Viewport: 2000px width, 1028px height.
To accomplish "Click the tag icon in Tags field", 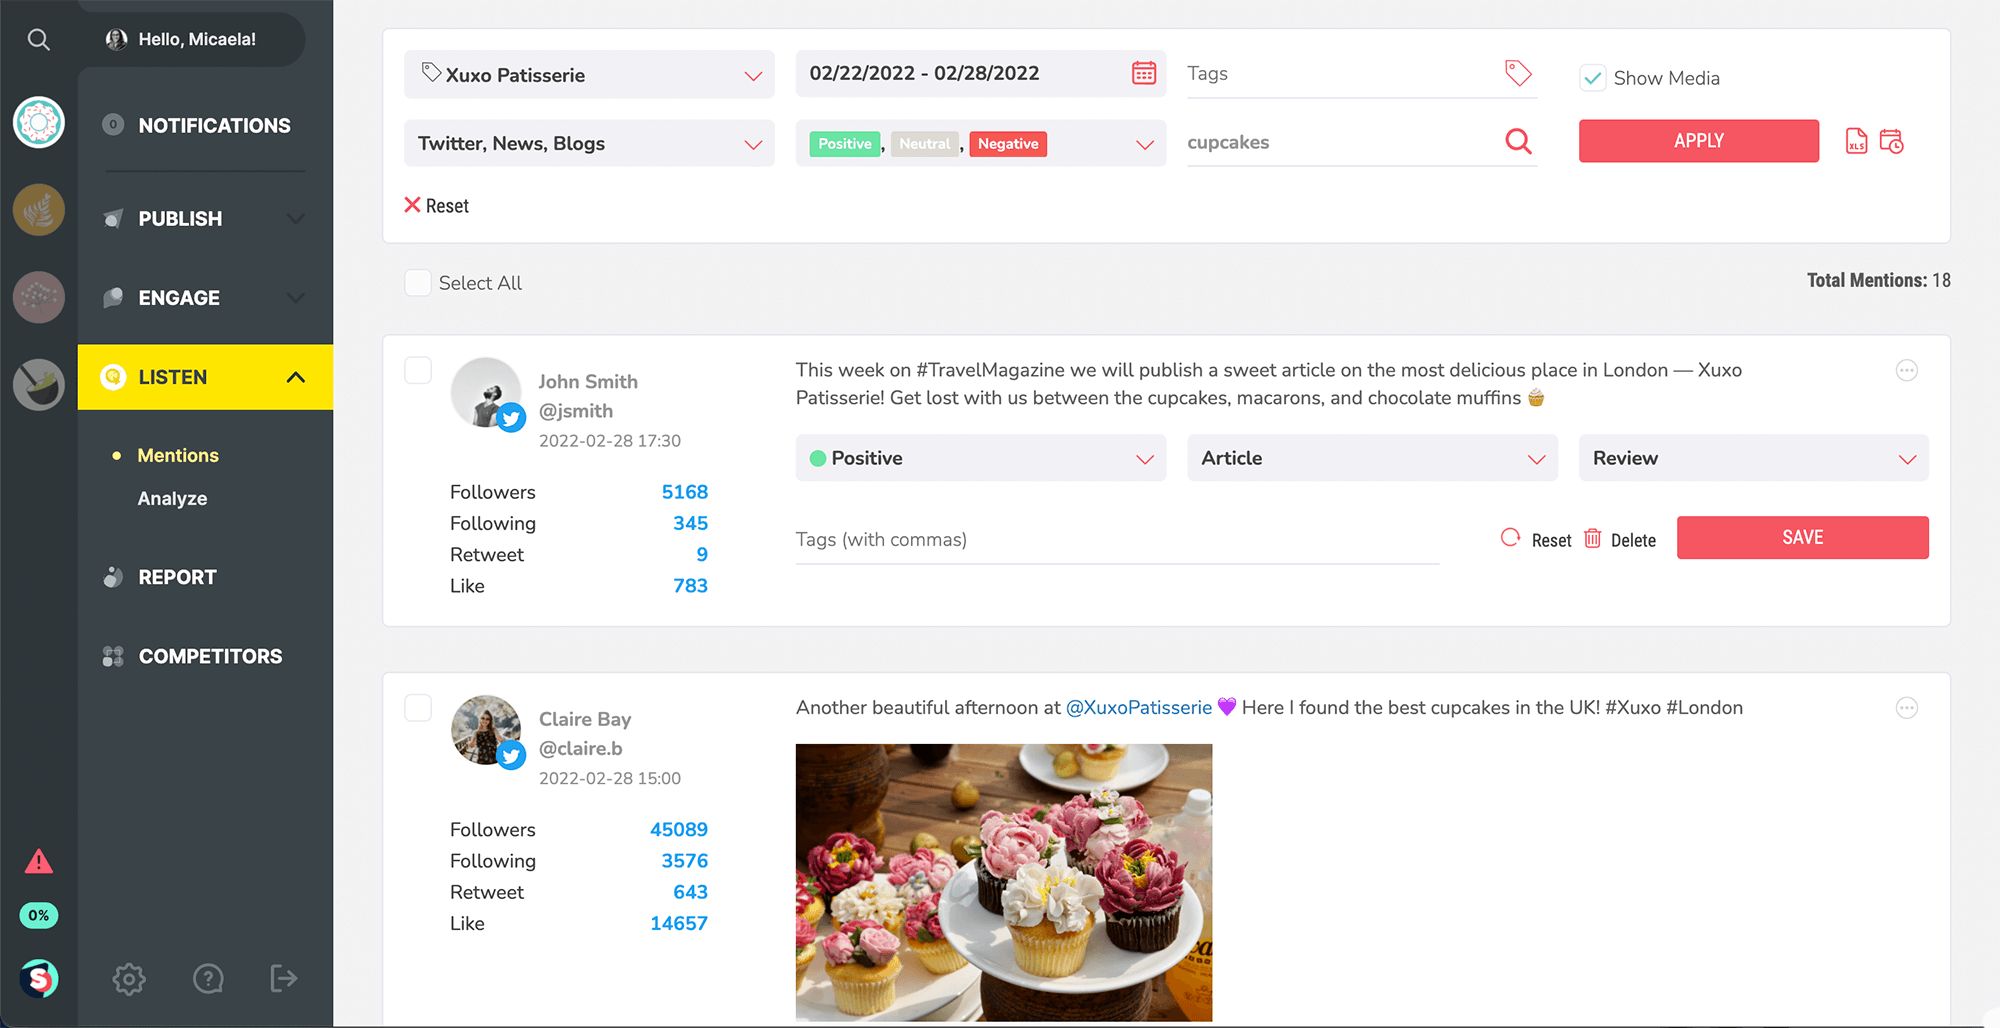I will (1518, 72).
